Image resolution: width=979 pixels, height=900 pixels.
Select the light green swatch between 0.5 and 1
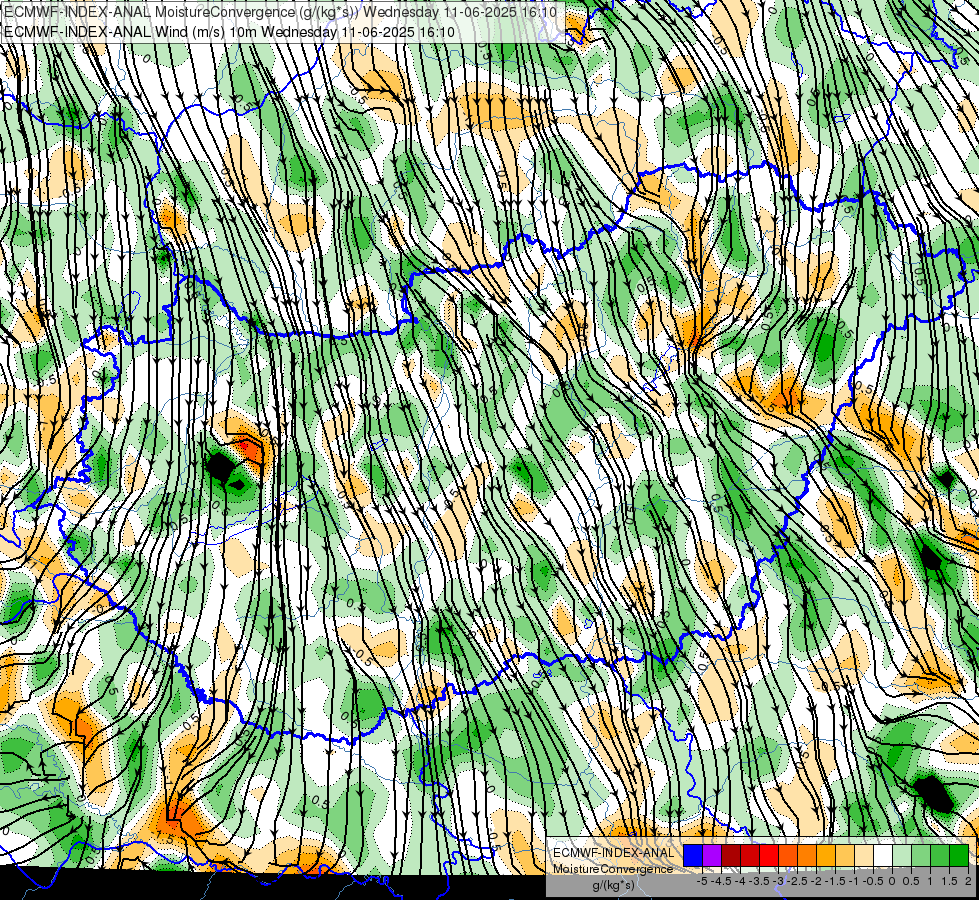[921, 855]
